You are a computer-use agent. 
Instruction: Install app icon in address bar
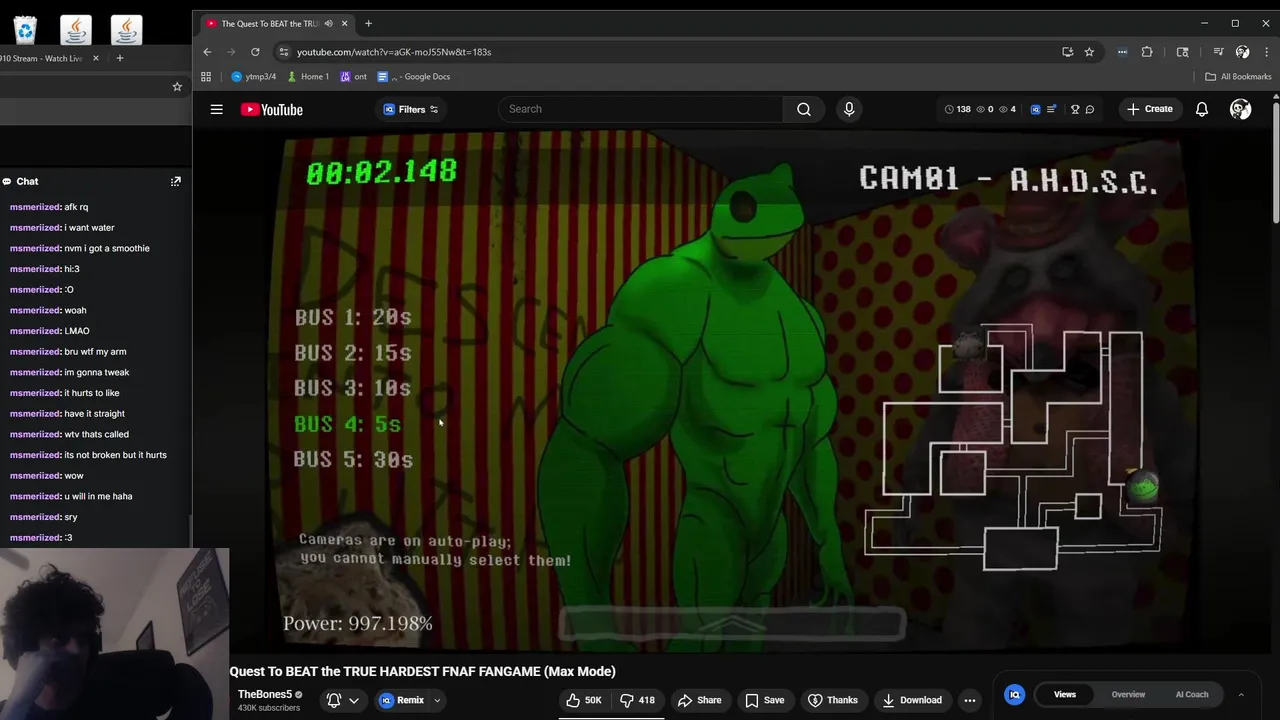[1068, 52]
